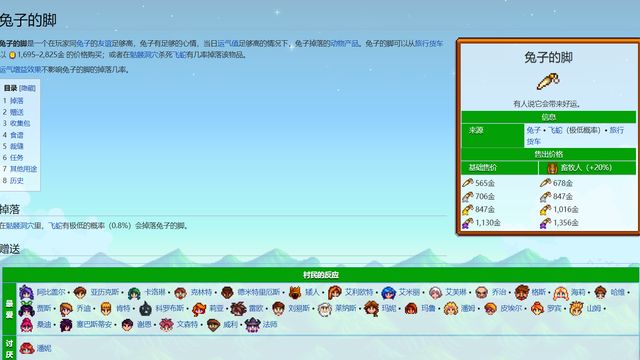Open the 飞蛇 source link in infobox
Image resolution: width=640 pixels, height=360 pixels.
(x=555, y=130)
